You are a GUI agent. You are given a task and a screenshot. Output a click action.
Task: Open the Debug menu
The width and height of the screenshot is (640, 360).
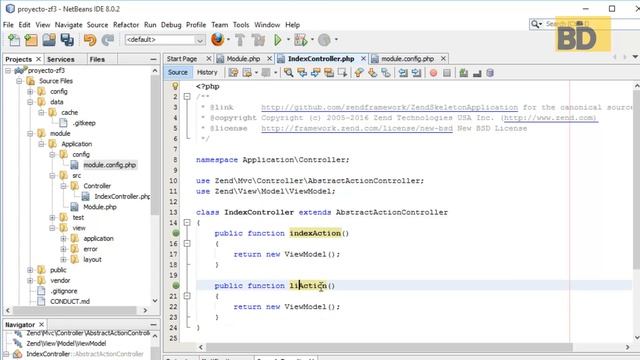click(171, 25)
